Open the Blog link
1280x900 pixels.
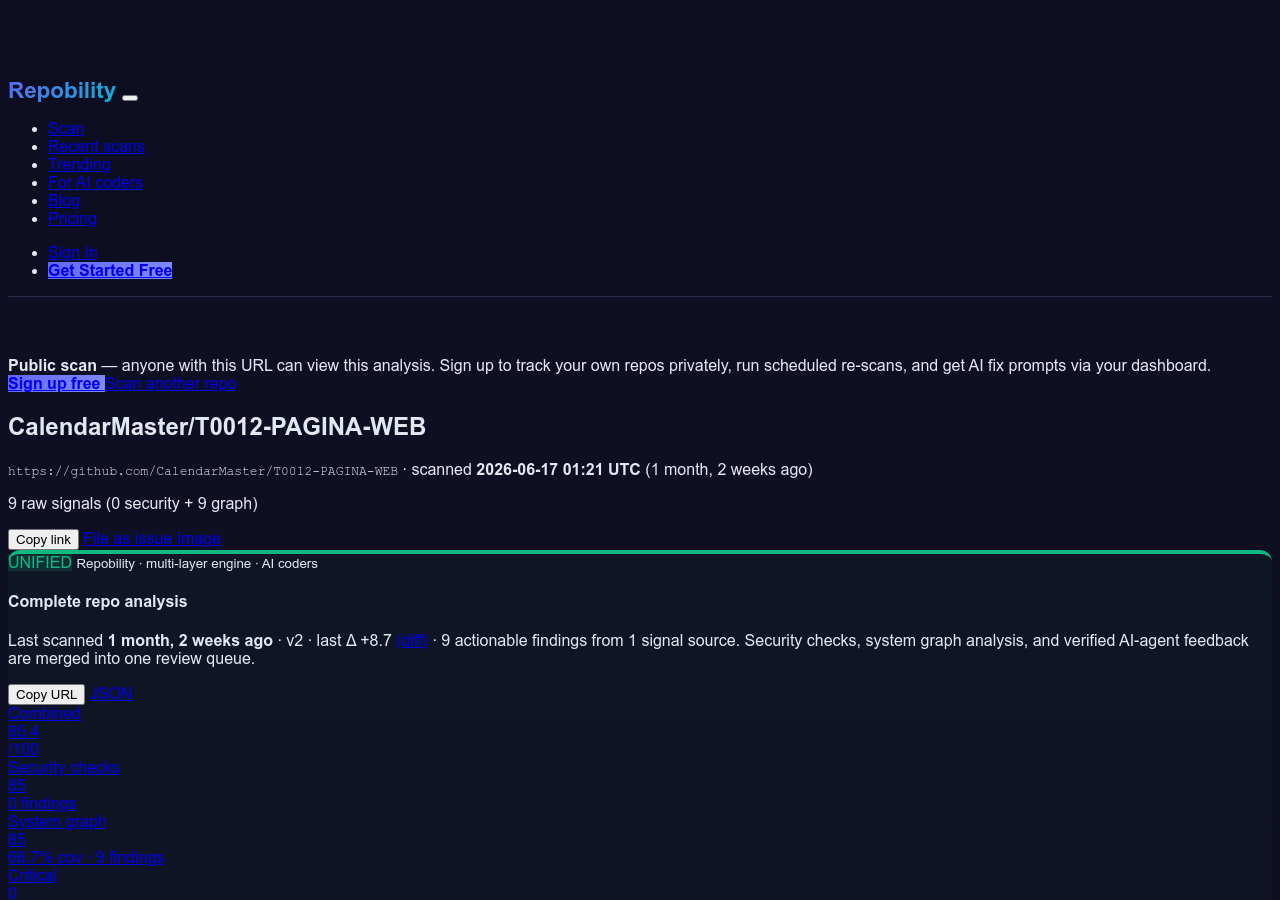[x=64, y=200]
